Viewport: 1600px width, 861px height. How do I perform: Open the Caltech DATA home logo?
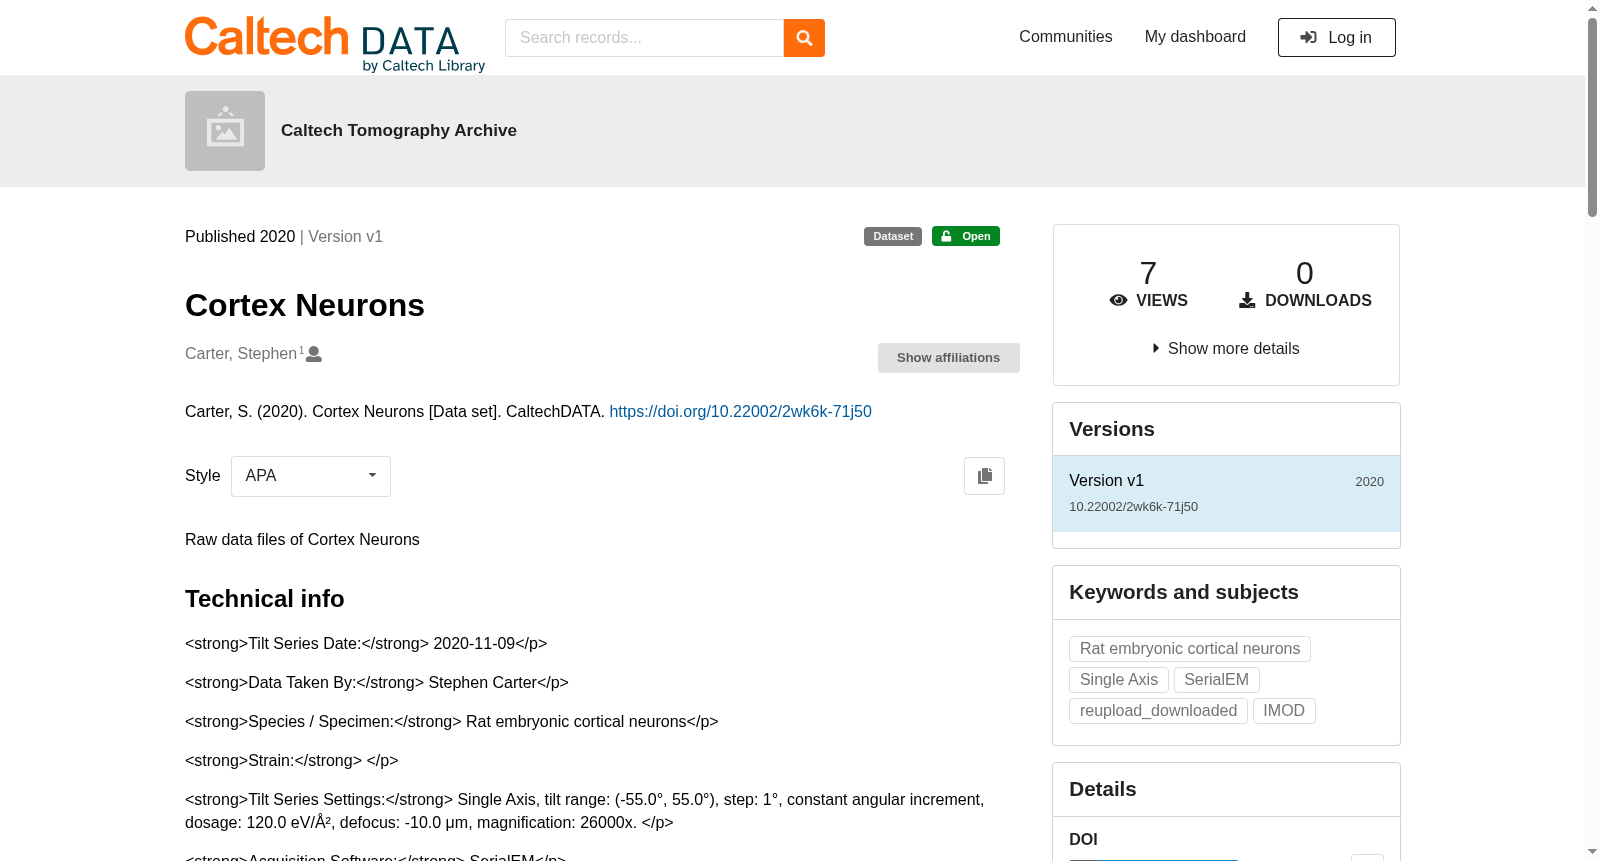(x=335, y=44)
